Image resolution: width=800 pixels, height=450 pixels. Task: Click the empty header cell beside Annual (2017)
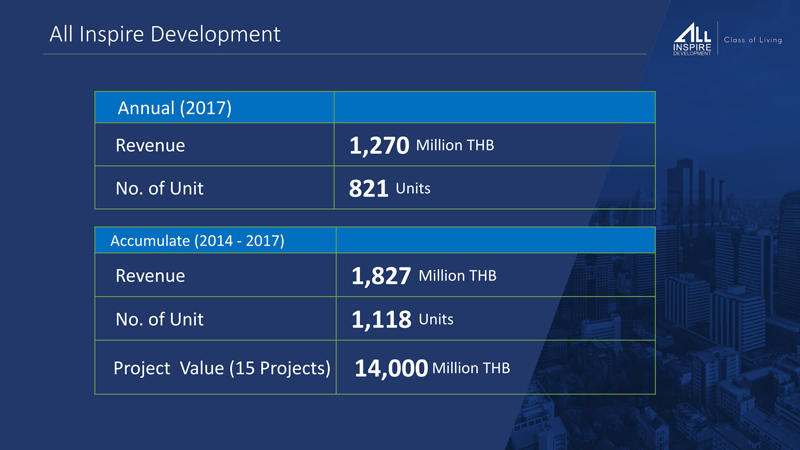[495, 108]
